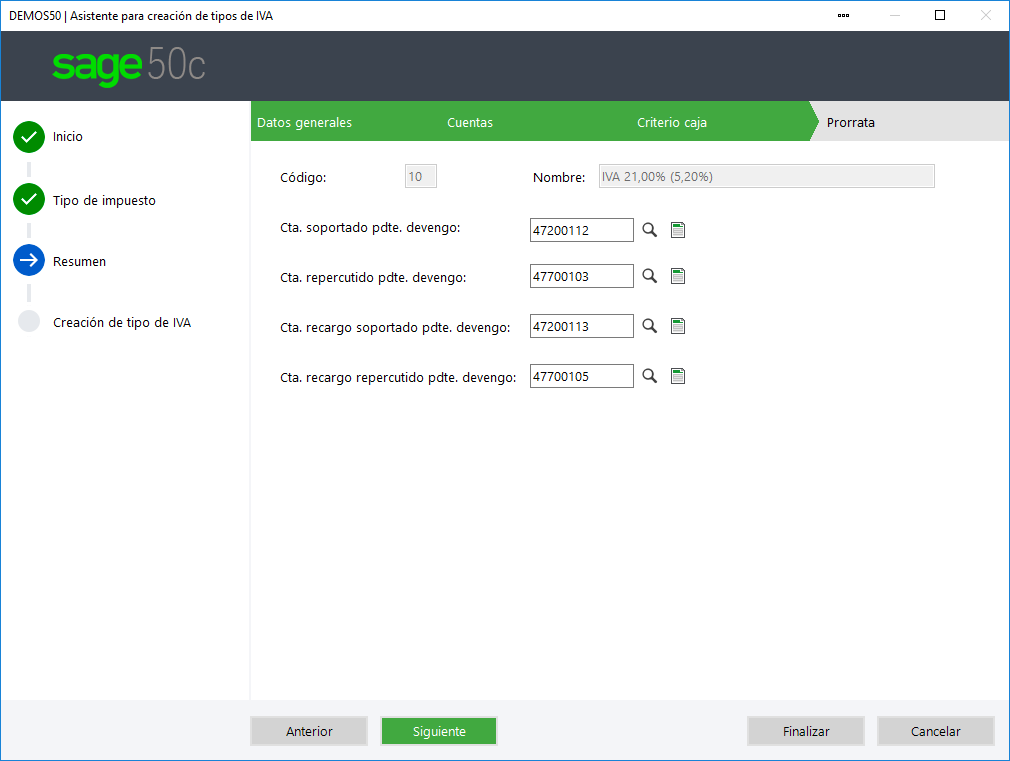Search account for Cta. repercutido pdte. devengo

(x=649, y=276)
